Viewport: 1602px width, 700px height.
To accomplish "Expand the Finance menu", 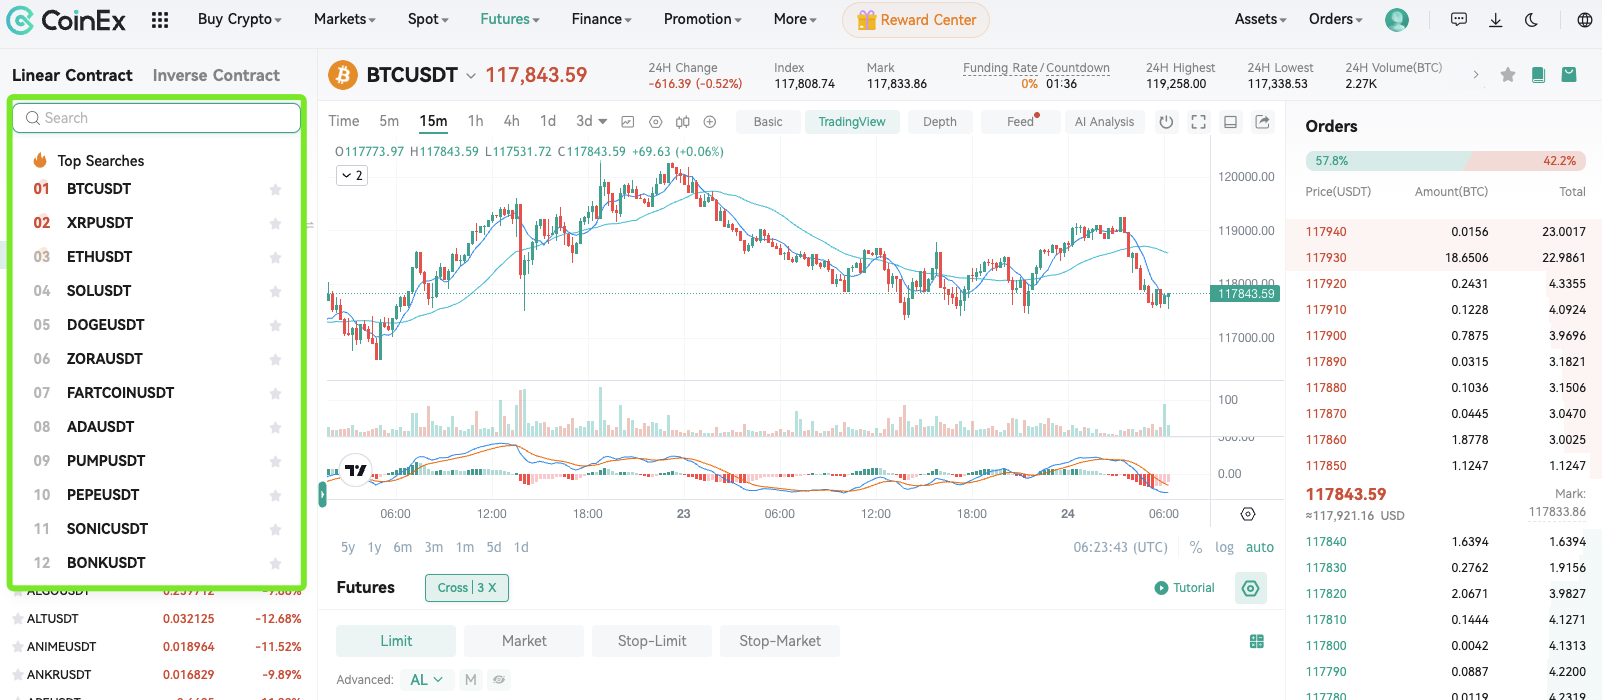I will click(602, 19).
